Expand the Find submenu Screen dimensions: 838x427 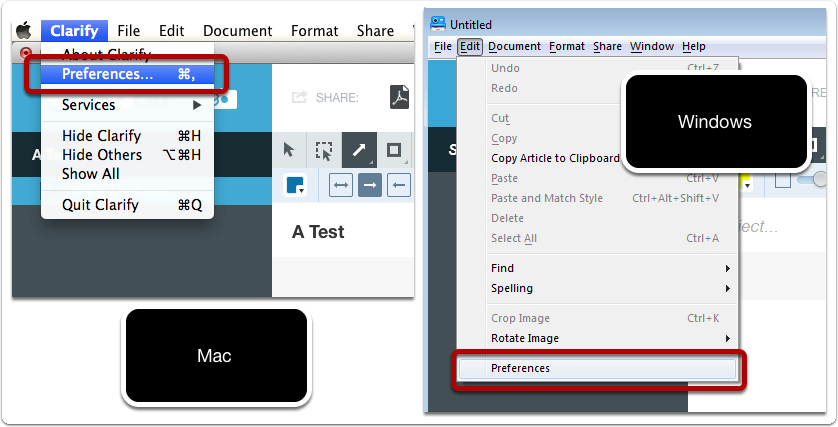pyautogui.click(x=597, y=268)
